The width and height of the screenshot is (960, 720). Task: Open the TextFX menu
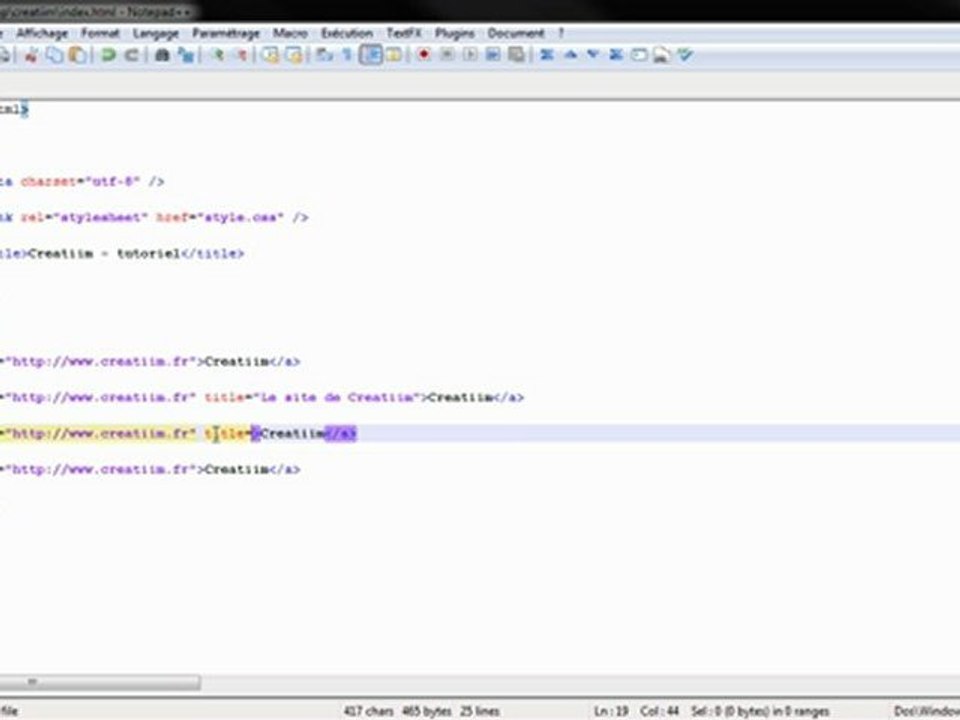403,33
